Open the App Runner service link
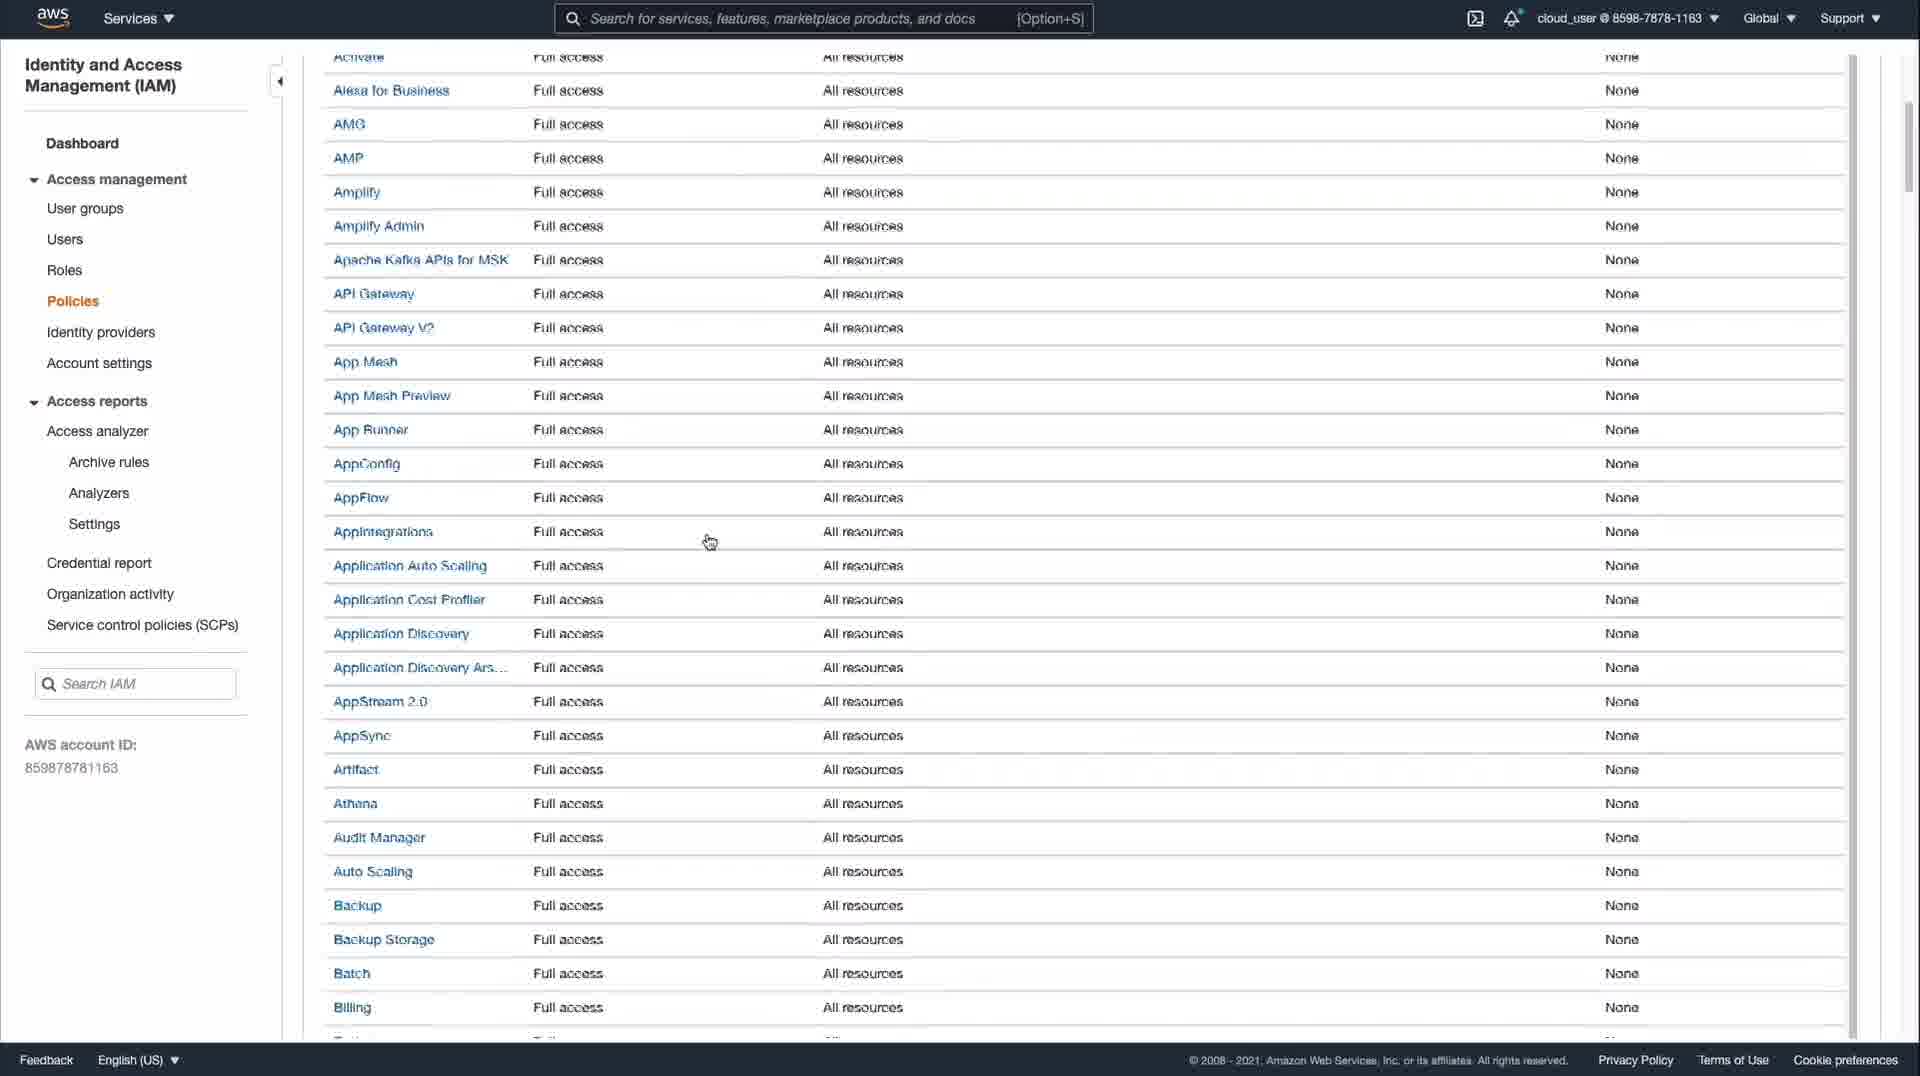This screenshot has width=1920, height=1076. tap(371, 430)
